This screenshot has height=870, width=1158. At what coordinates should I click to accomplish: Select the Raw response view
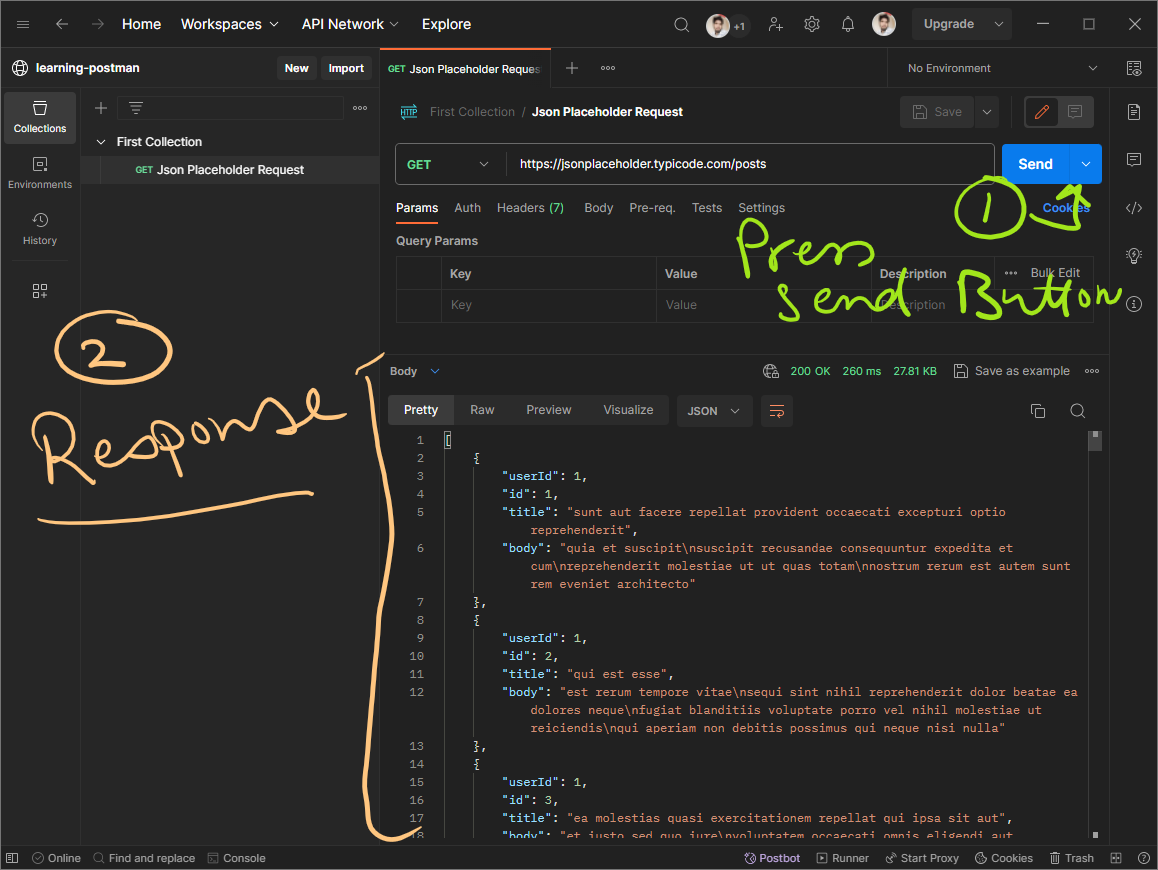(482, 411)
